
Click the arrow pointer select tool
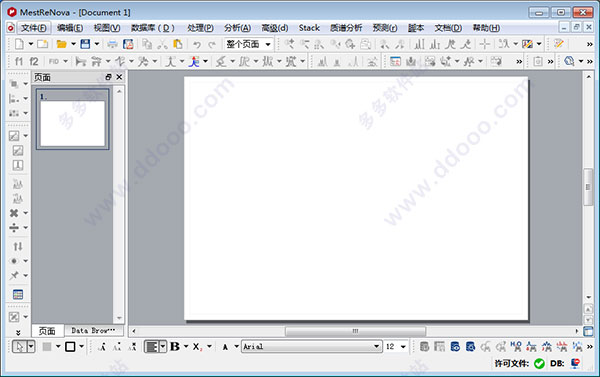click(19, 347)
